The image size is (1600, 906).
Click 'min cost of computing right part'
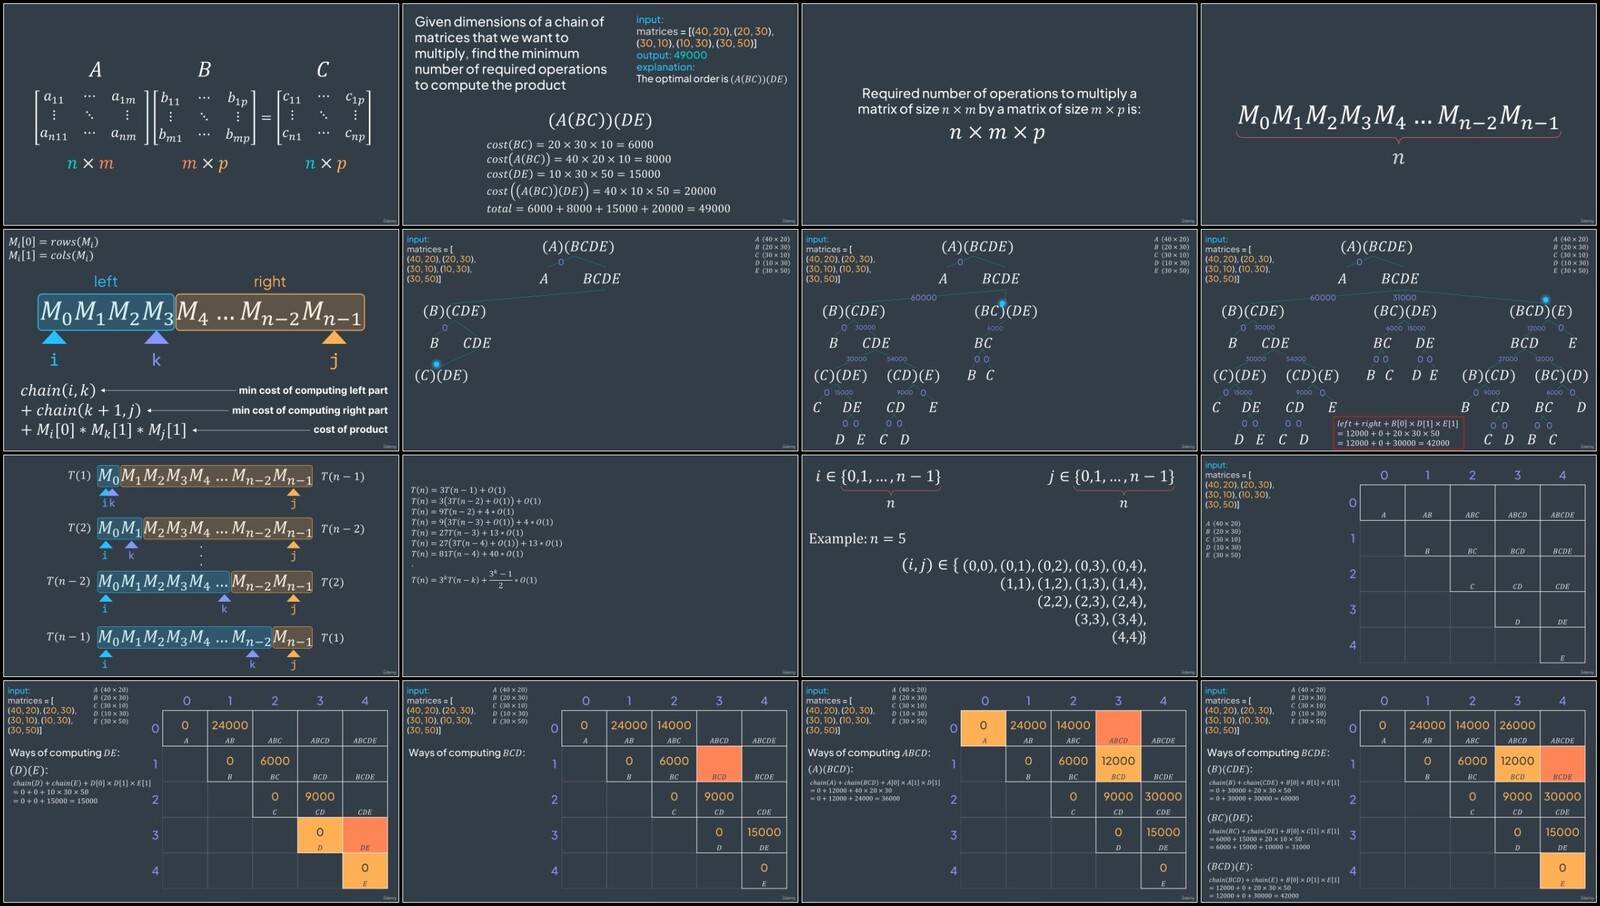pyautogui.click(x=310, y=410)
